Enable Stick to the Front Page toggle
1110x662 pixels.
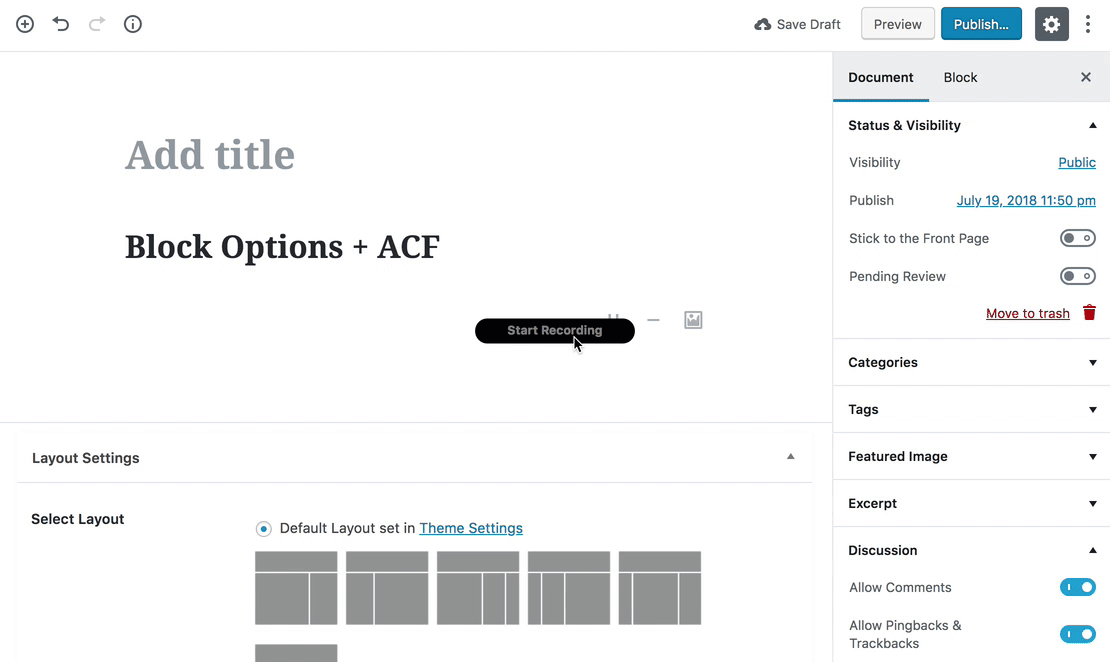1078,238
